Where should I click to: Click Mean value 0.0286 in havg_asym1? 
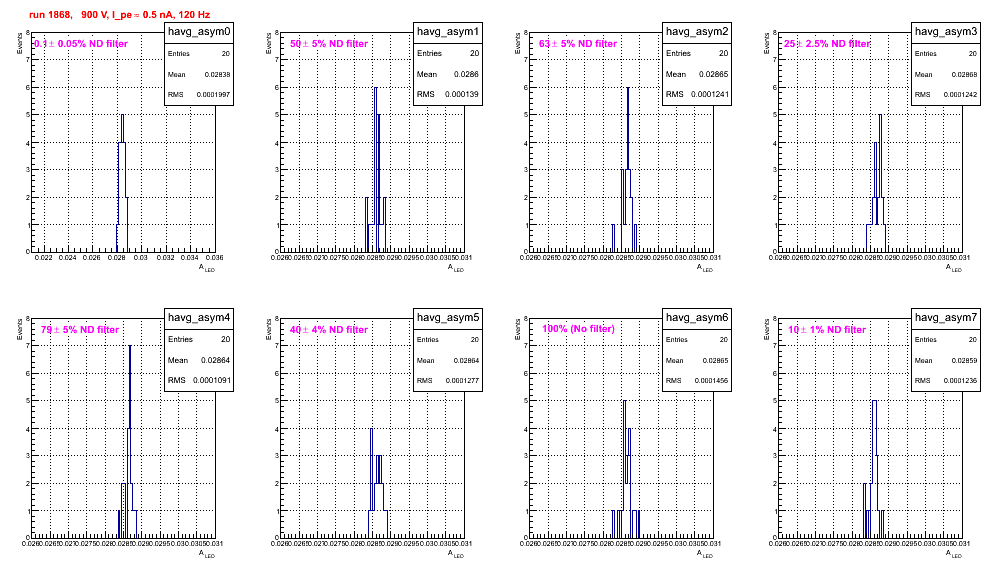[x=466, y=74]
